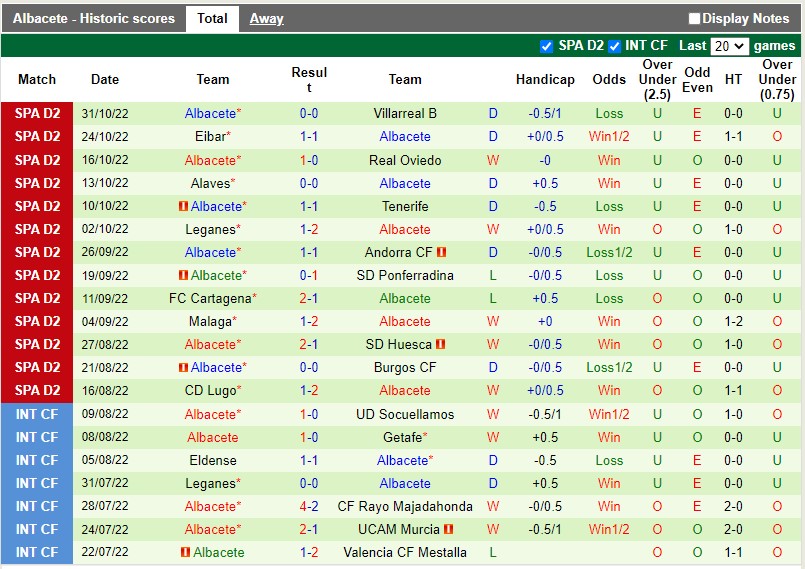The height and width of the screenshot is (569, 805).
Task: Click the Handicap column header
Action: coord(545,80)
